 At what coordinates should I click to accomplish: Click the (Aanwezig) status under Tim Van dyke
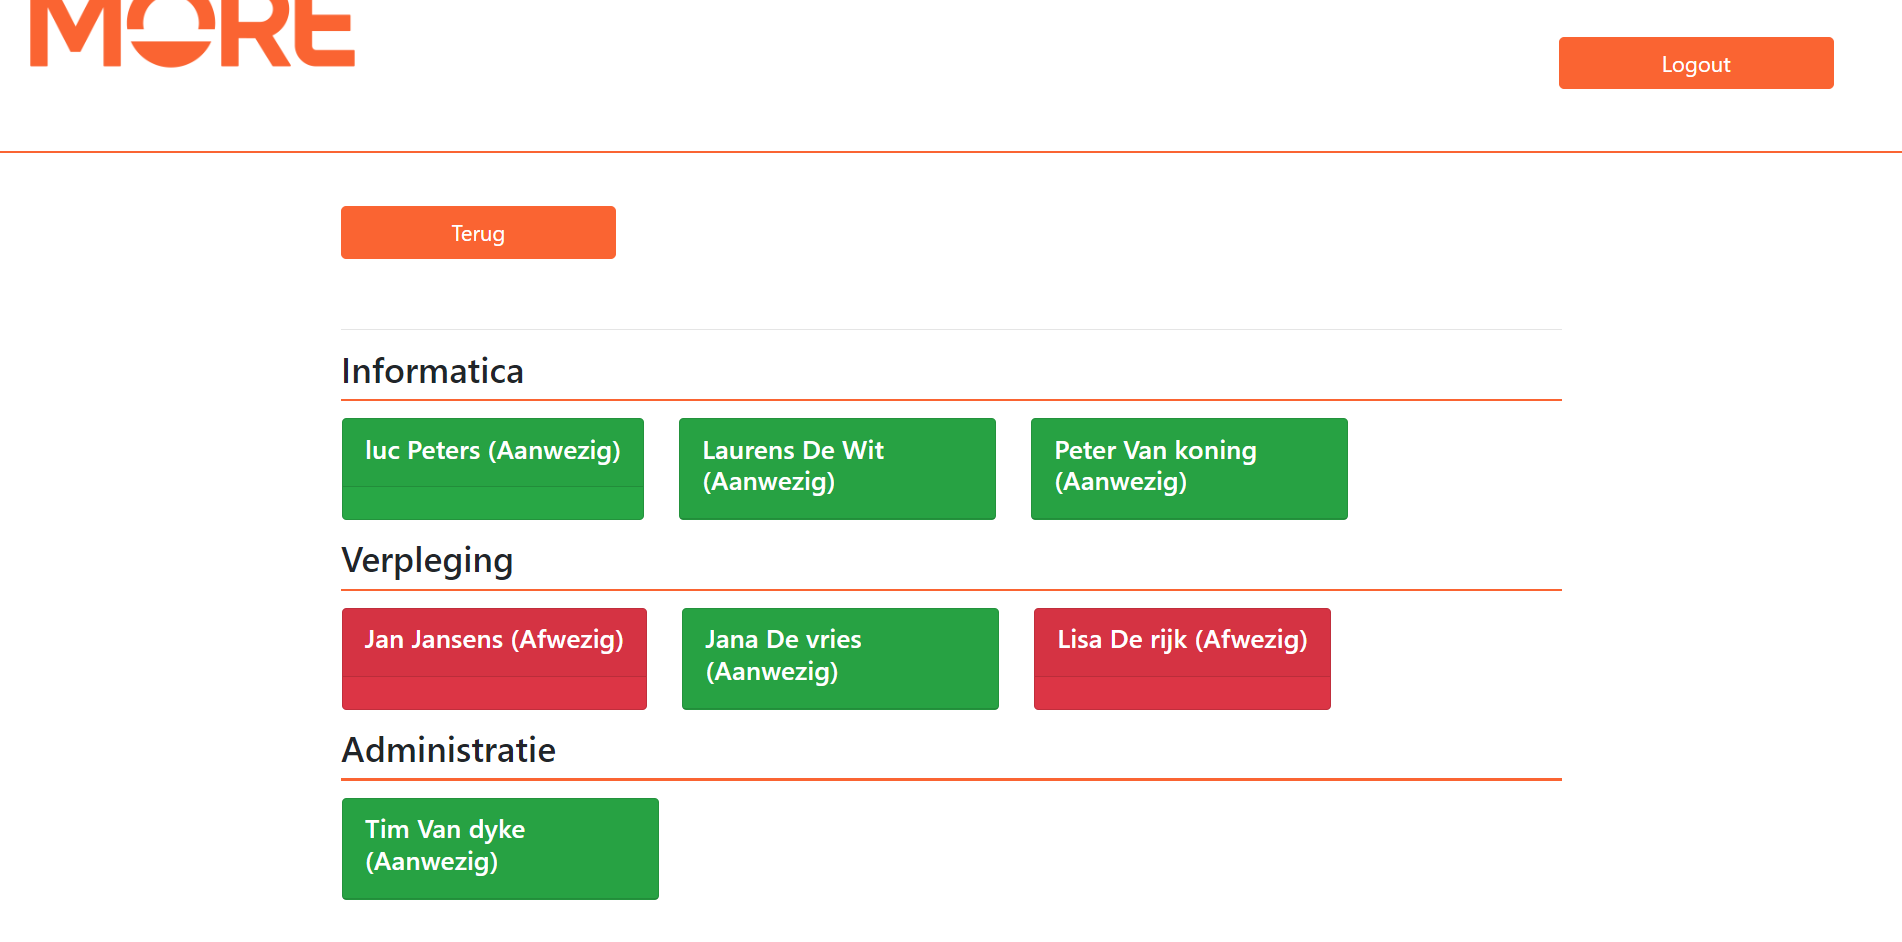click(x=432, y=862)
